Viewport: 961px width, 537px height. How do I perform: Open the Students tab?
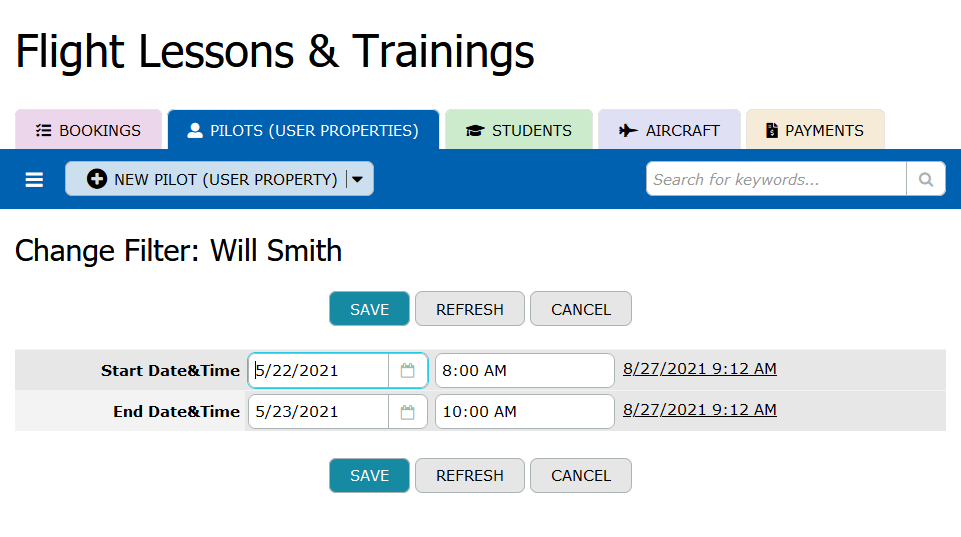pos(519,130)
